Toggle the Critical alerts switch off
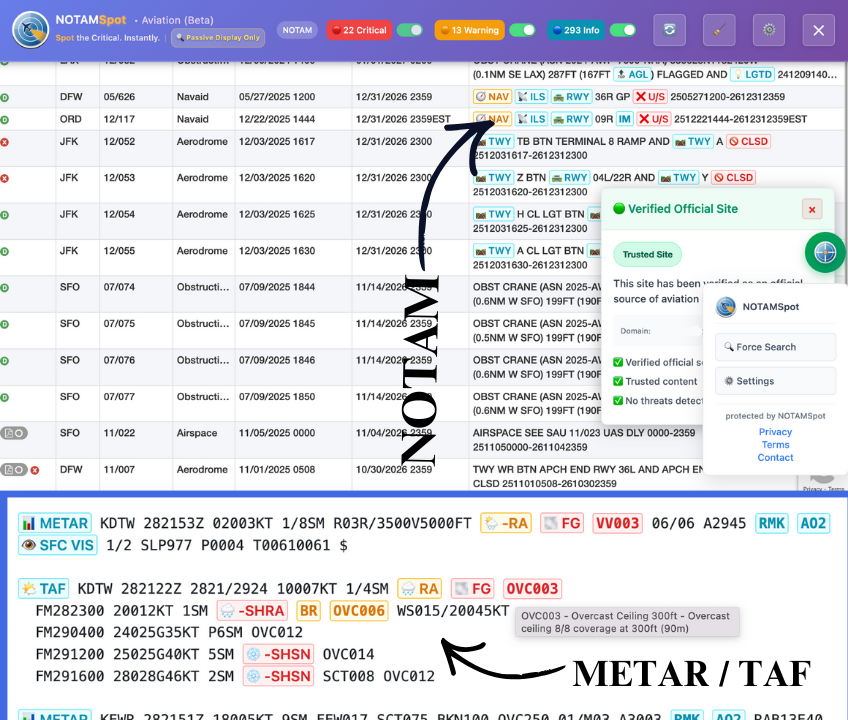848x720 pixels. [x=409, y=30]
